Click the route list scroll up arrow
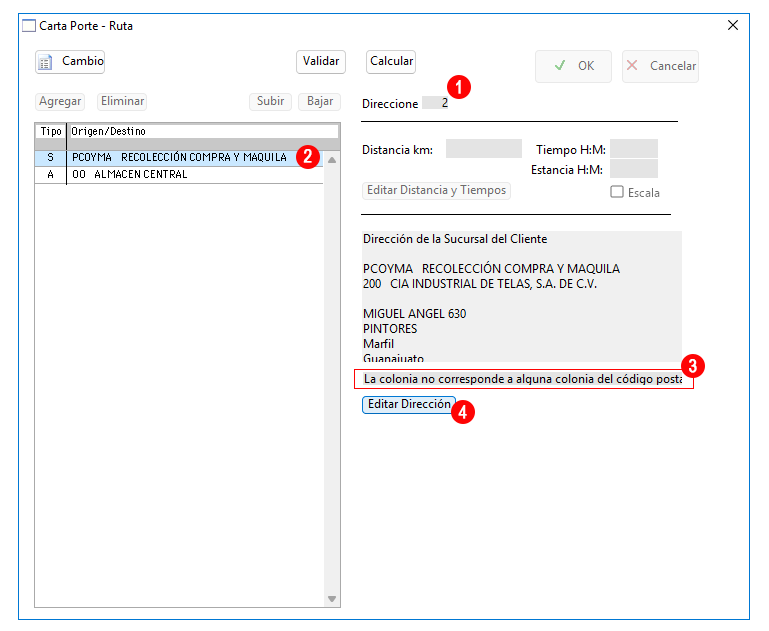This screenshot has width=769, height=631. (x=332, y=160)
